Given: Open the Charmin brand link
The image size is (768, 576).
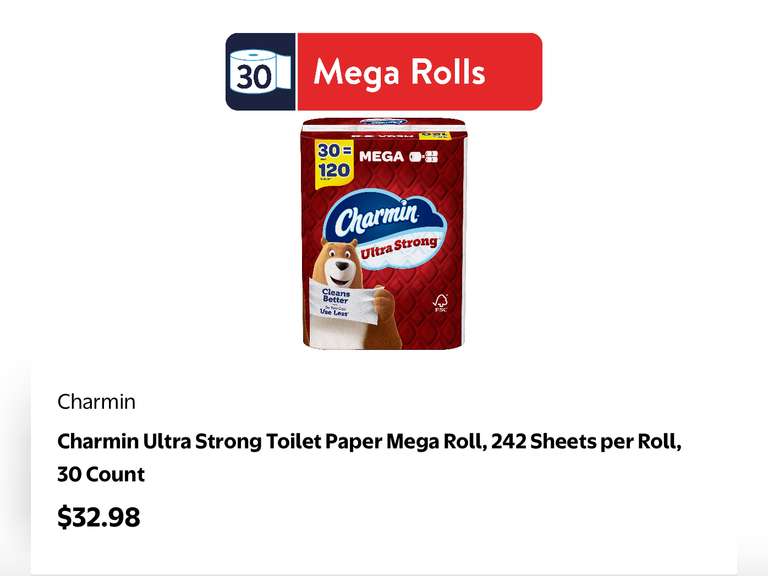Looking at the screenshot, I should coord(96,402).
